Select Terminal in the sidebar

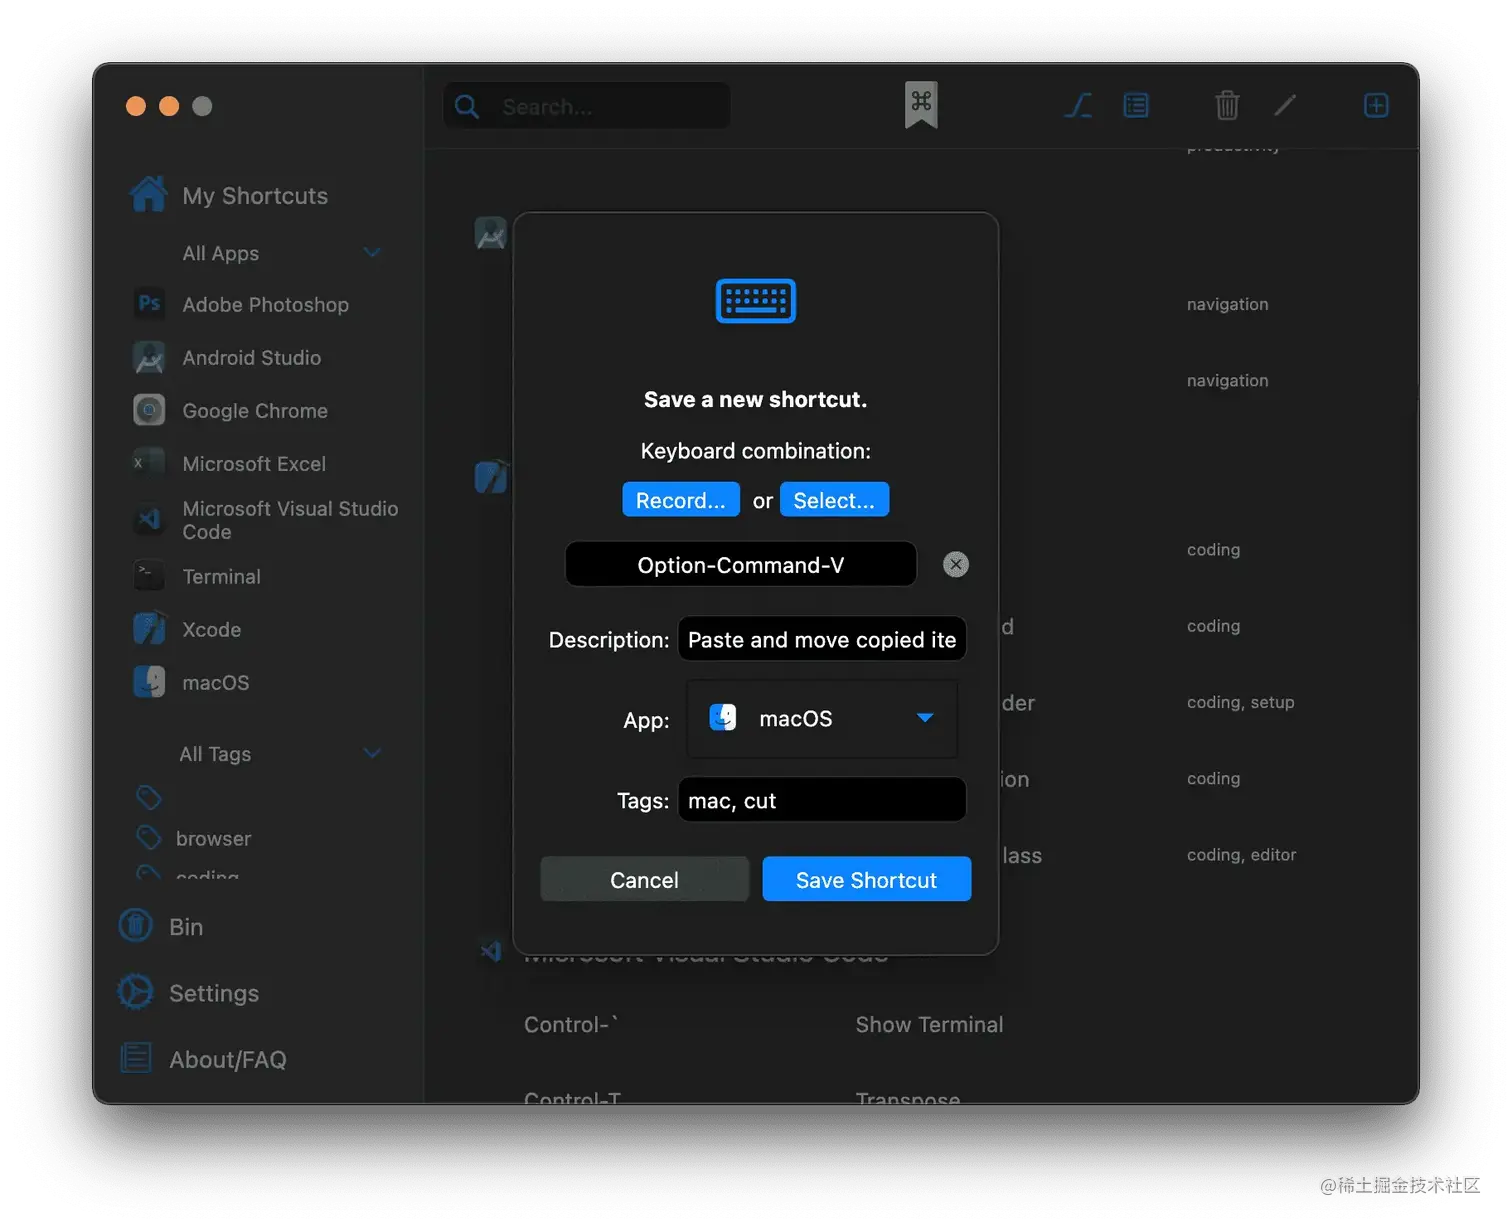point(197,576)
